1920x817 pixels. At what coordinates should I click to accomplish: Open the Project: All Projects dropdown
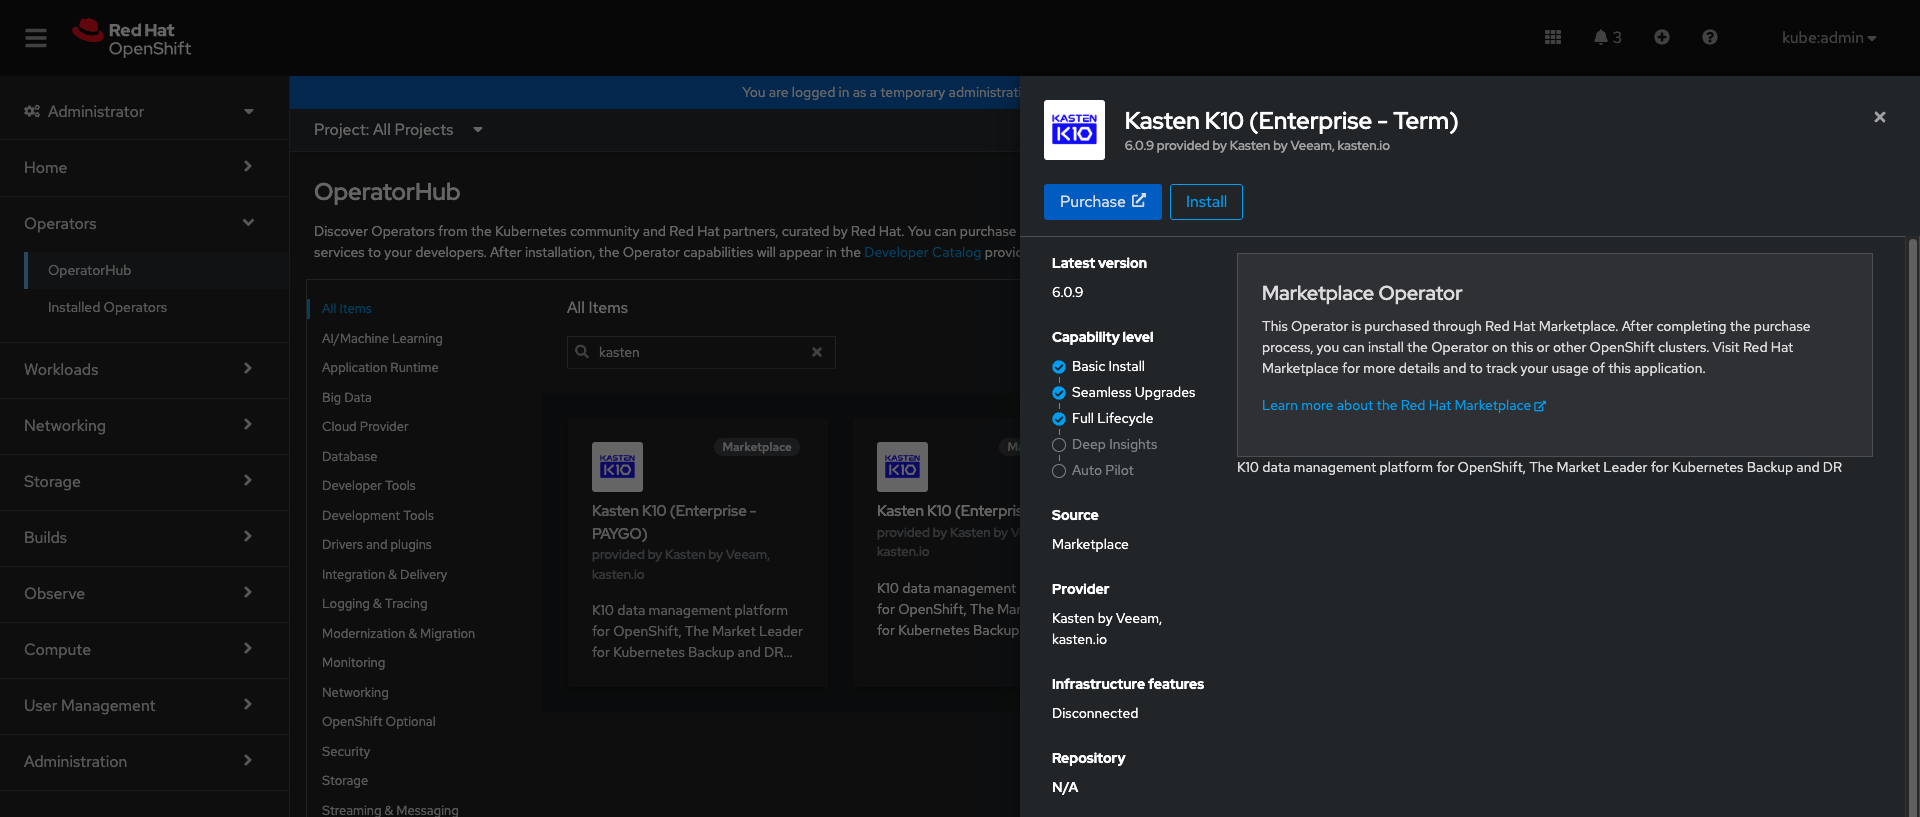tap(398, 130)
